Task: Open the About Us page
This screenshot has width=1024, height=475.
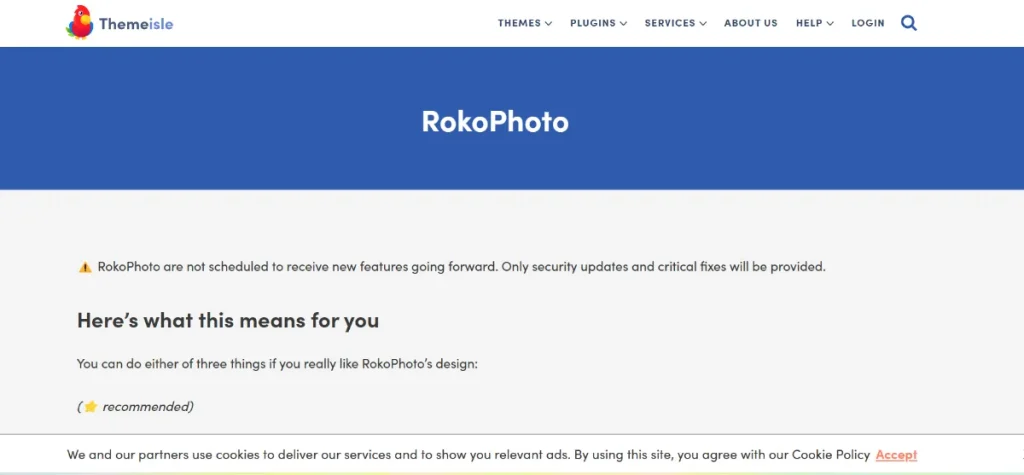Action: tap(750, 23)
